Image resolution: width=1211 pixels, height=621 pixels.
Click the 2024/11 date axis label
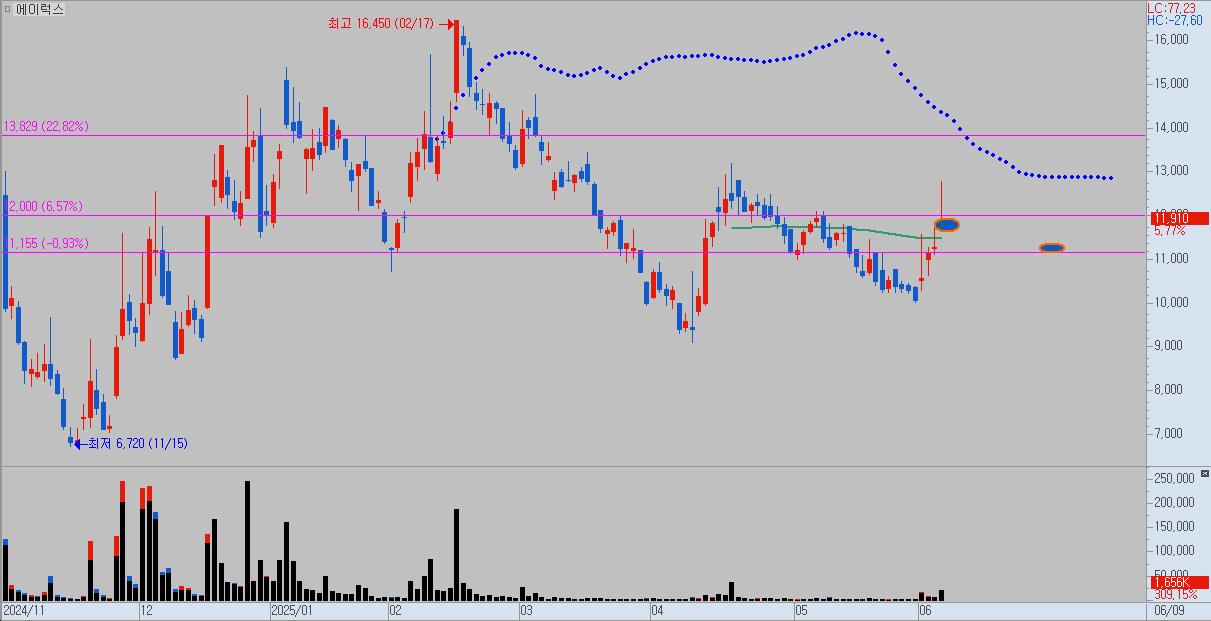point(24,609)
